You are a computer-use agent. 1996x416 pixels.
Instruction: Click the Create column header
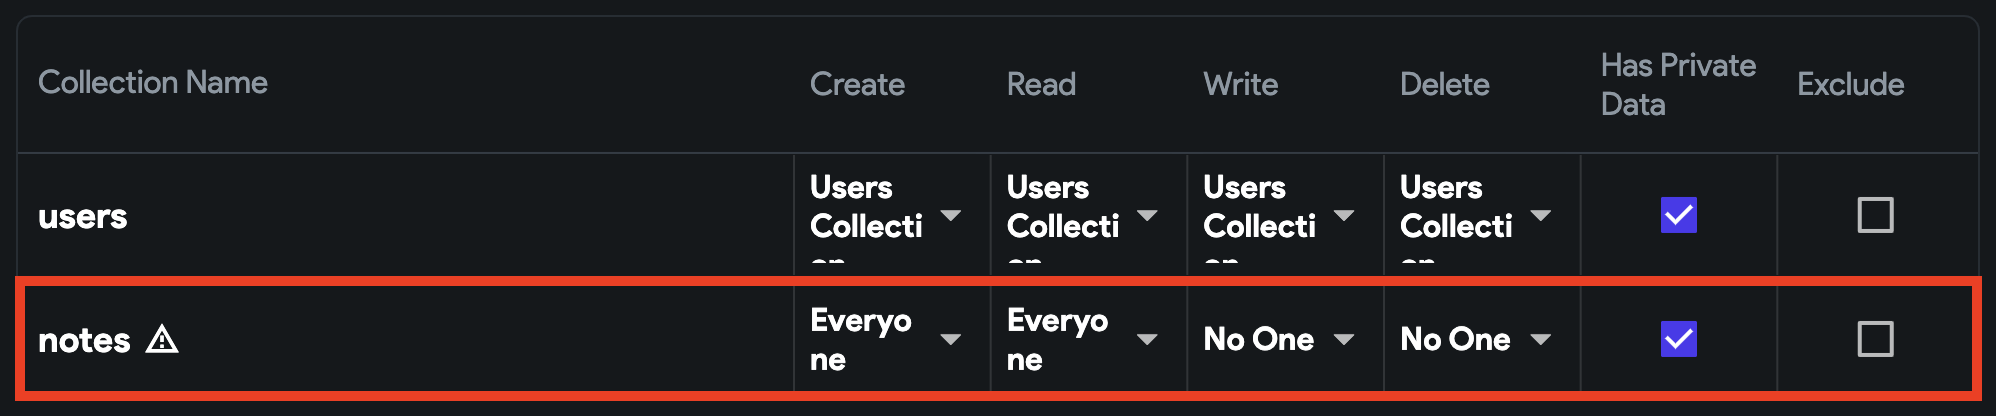(857, 84)
